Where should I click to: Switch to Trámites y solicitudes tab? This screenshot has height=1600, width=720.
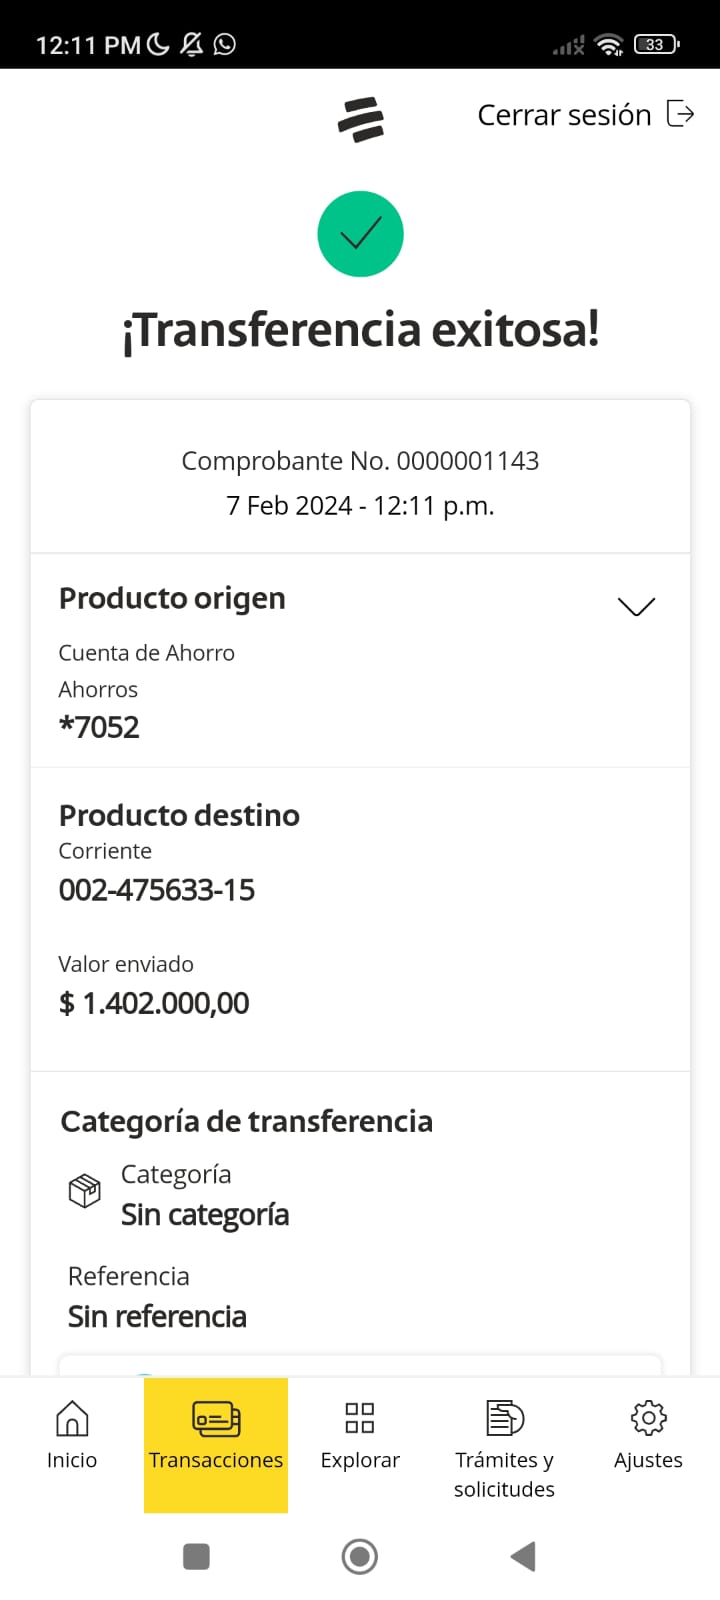(x=504, y=1472)
